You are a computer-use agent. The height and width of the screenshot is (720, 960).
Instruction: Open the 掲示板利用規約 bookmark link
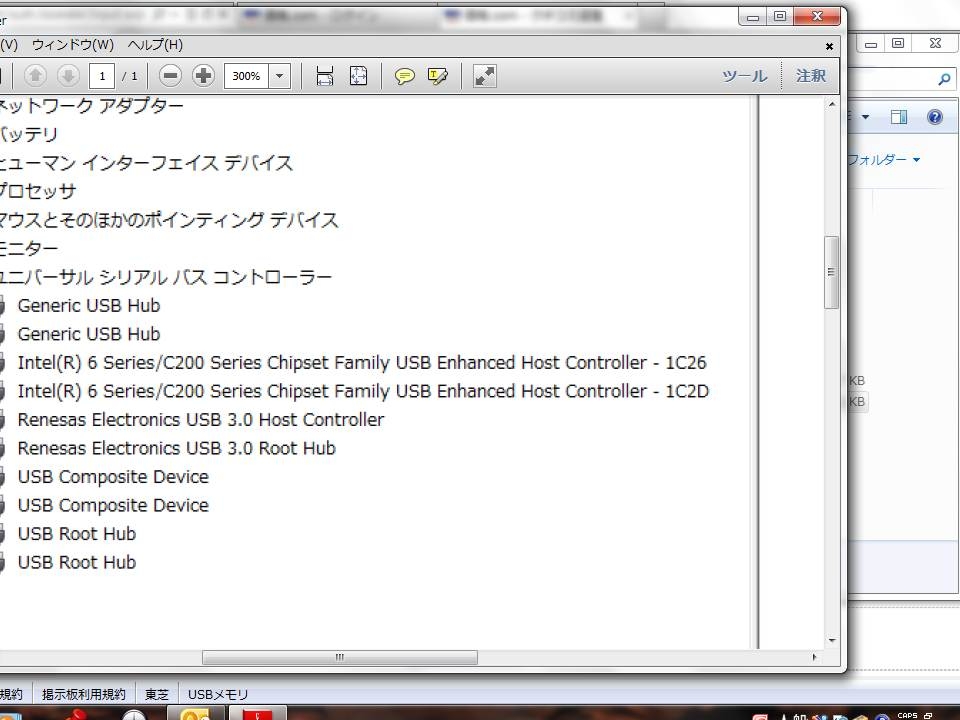coord(83,694)
